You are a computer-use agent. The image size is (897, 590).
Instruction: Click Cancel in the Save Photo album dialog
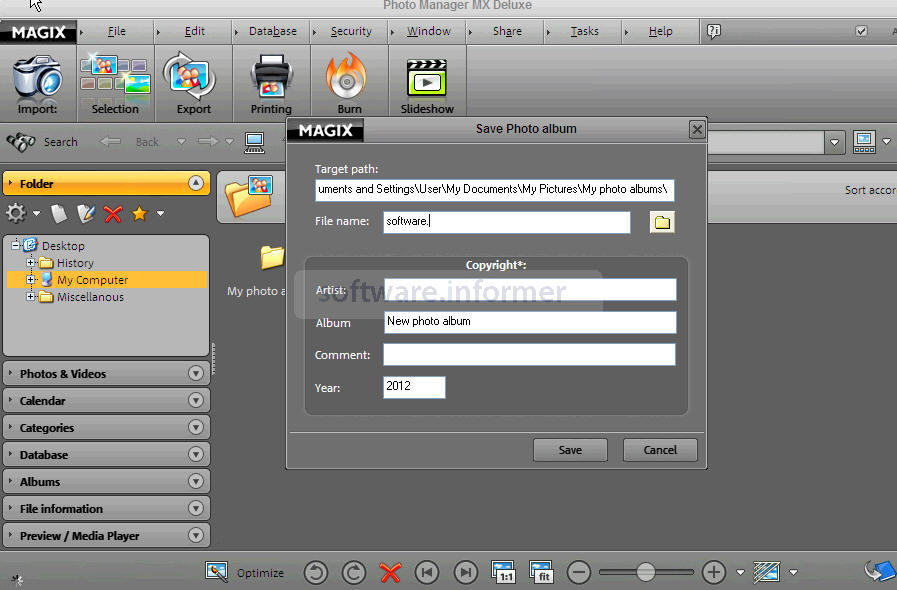[660, 450]
